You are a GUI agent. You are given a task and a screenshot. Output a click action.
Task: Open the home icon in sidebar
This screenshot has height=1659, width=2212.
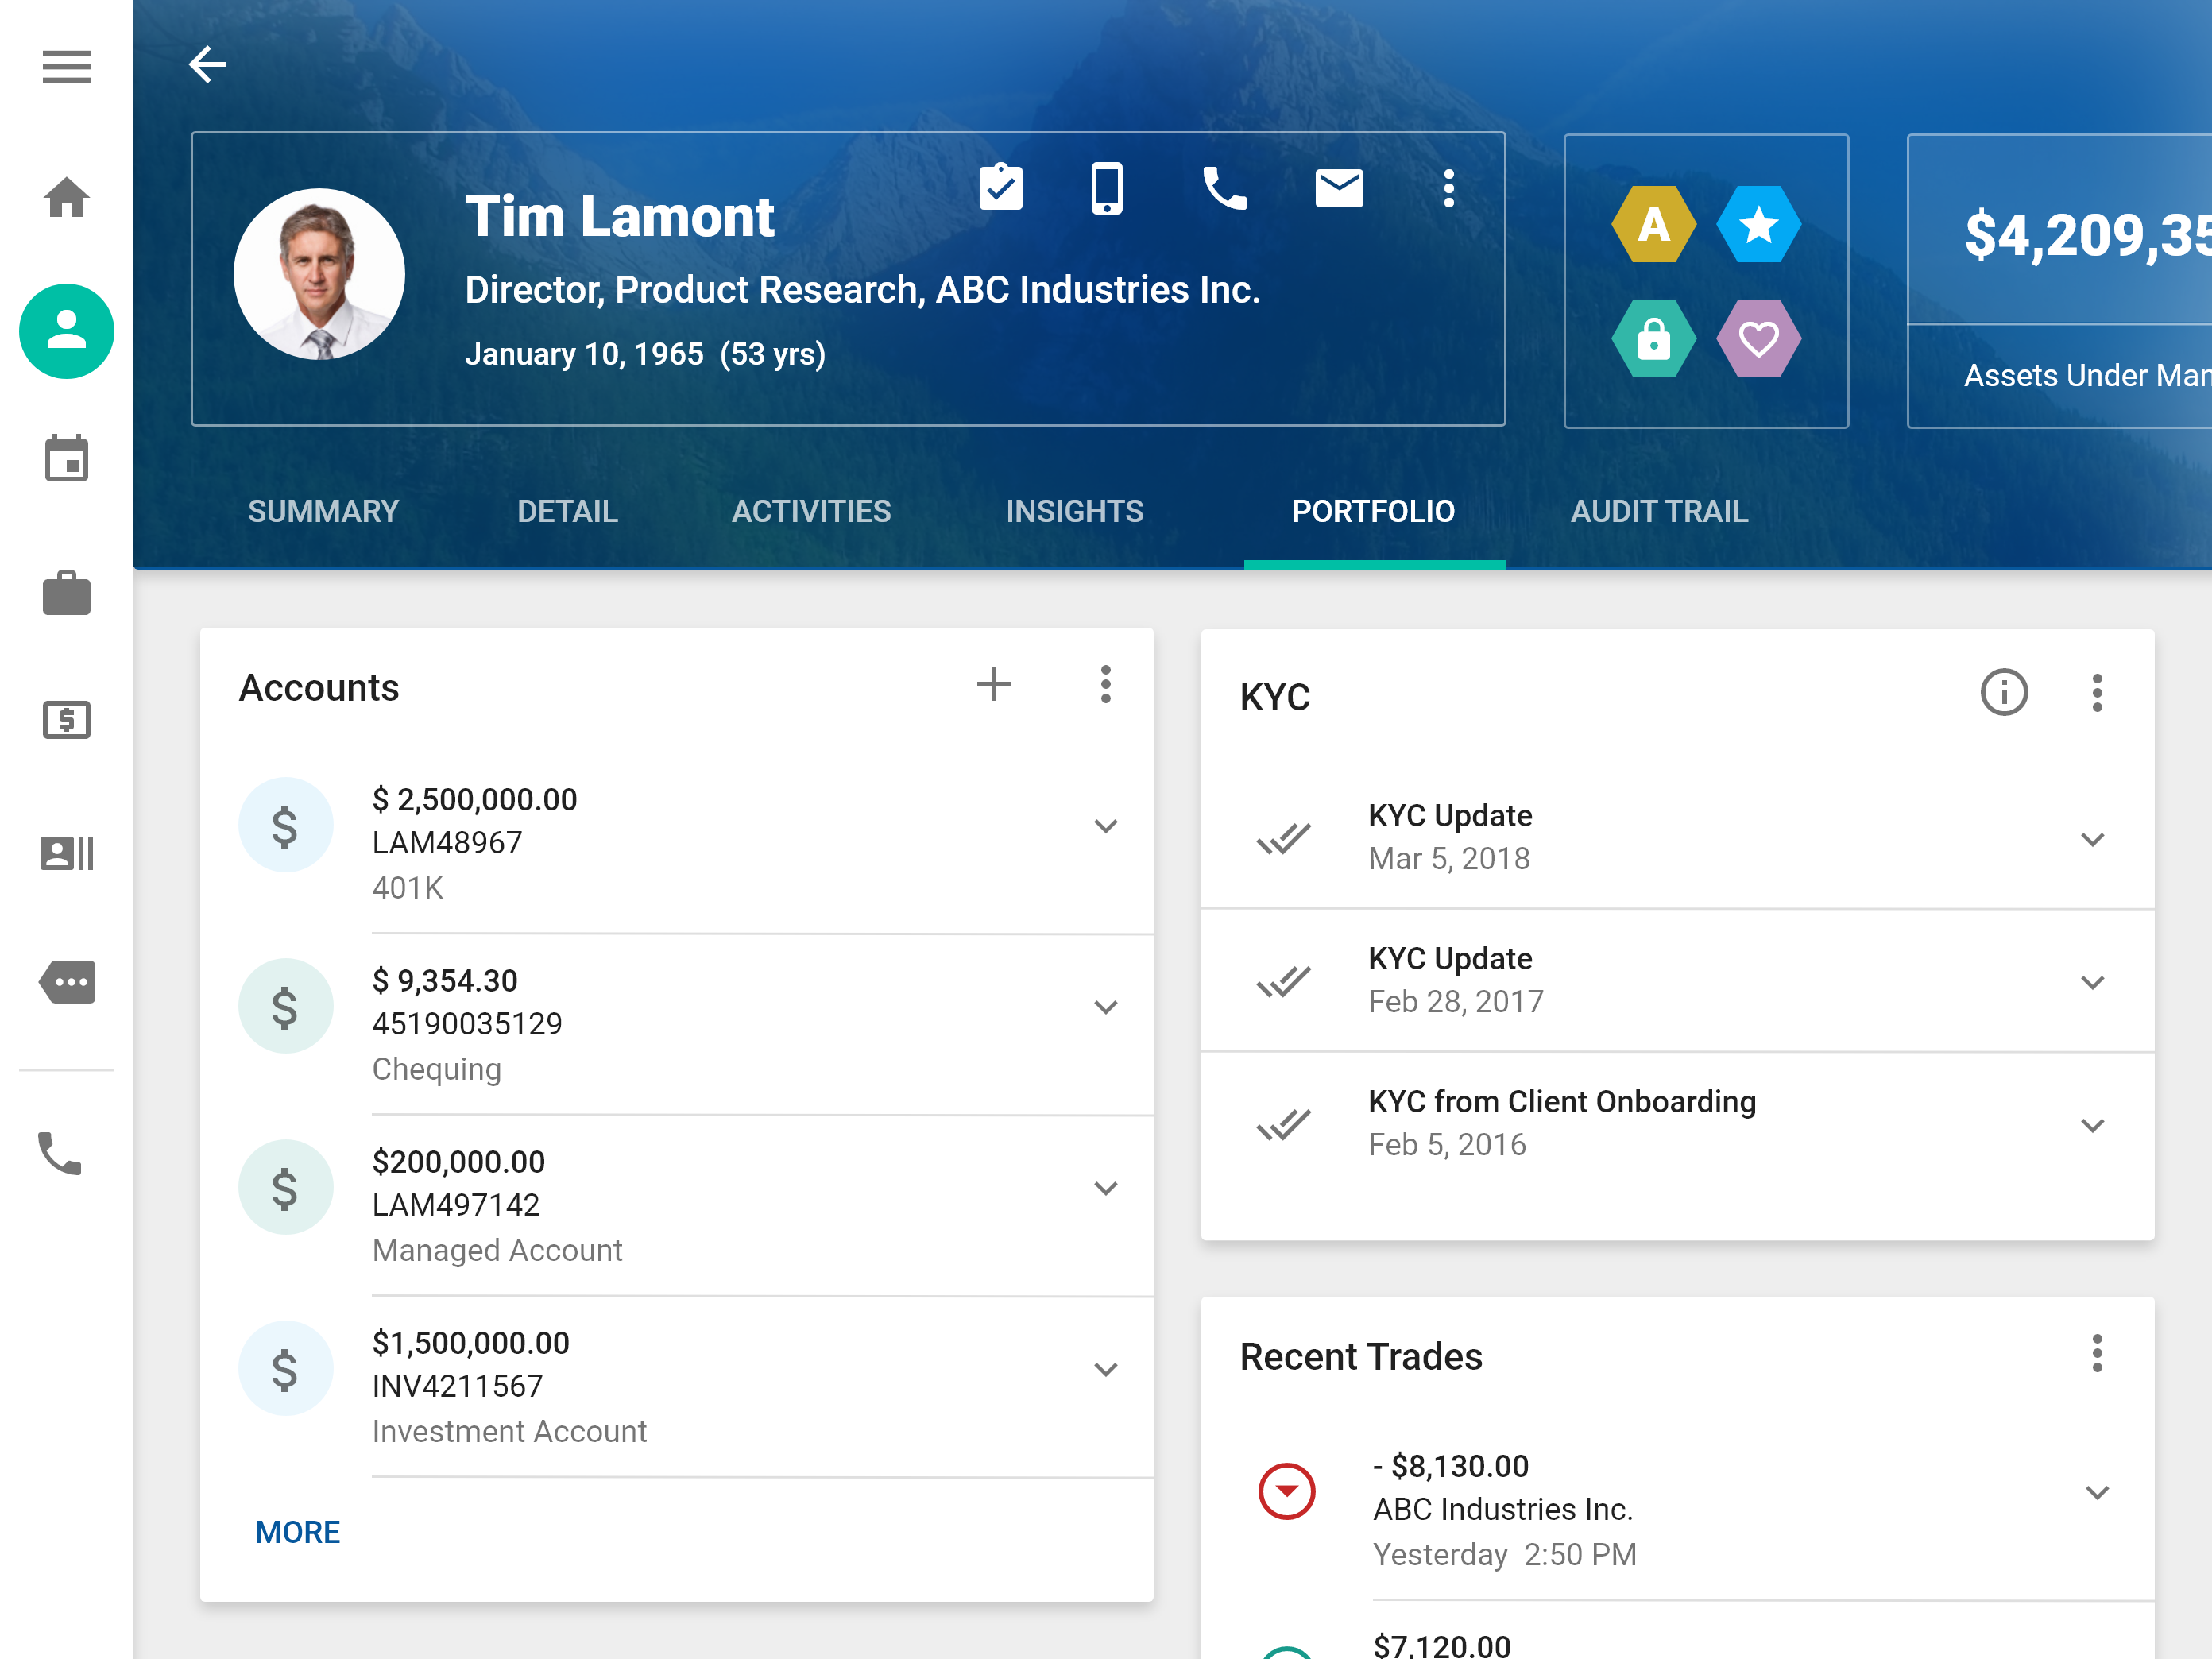(x=66, y=197)
